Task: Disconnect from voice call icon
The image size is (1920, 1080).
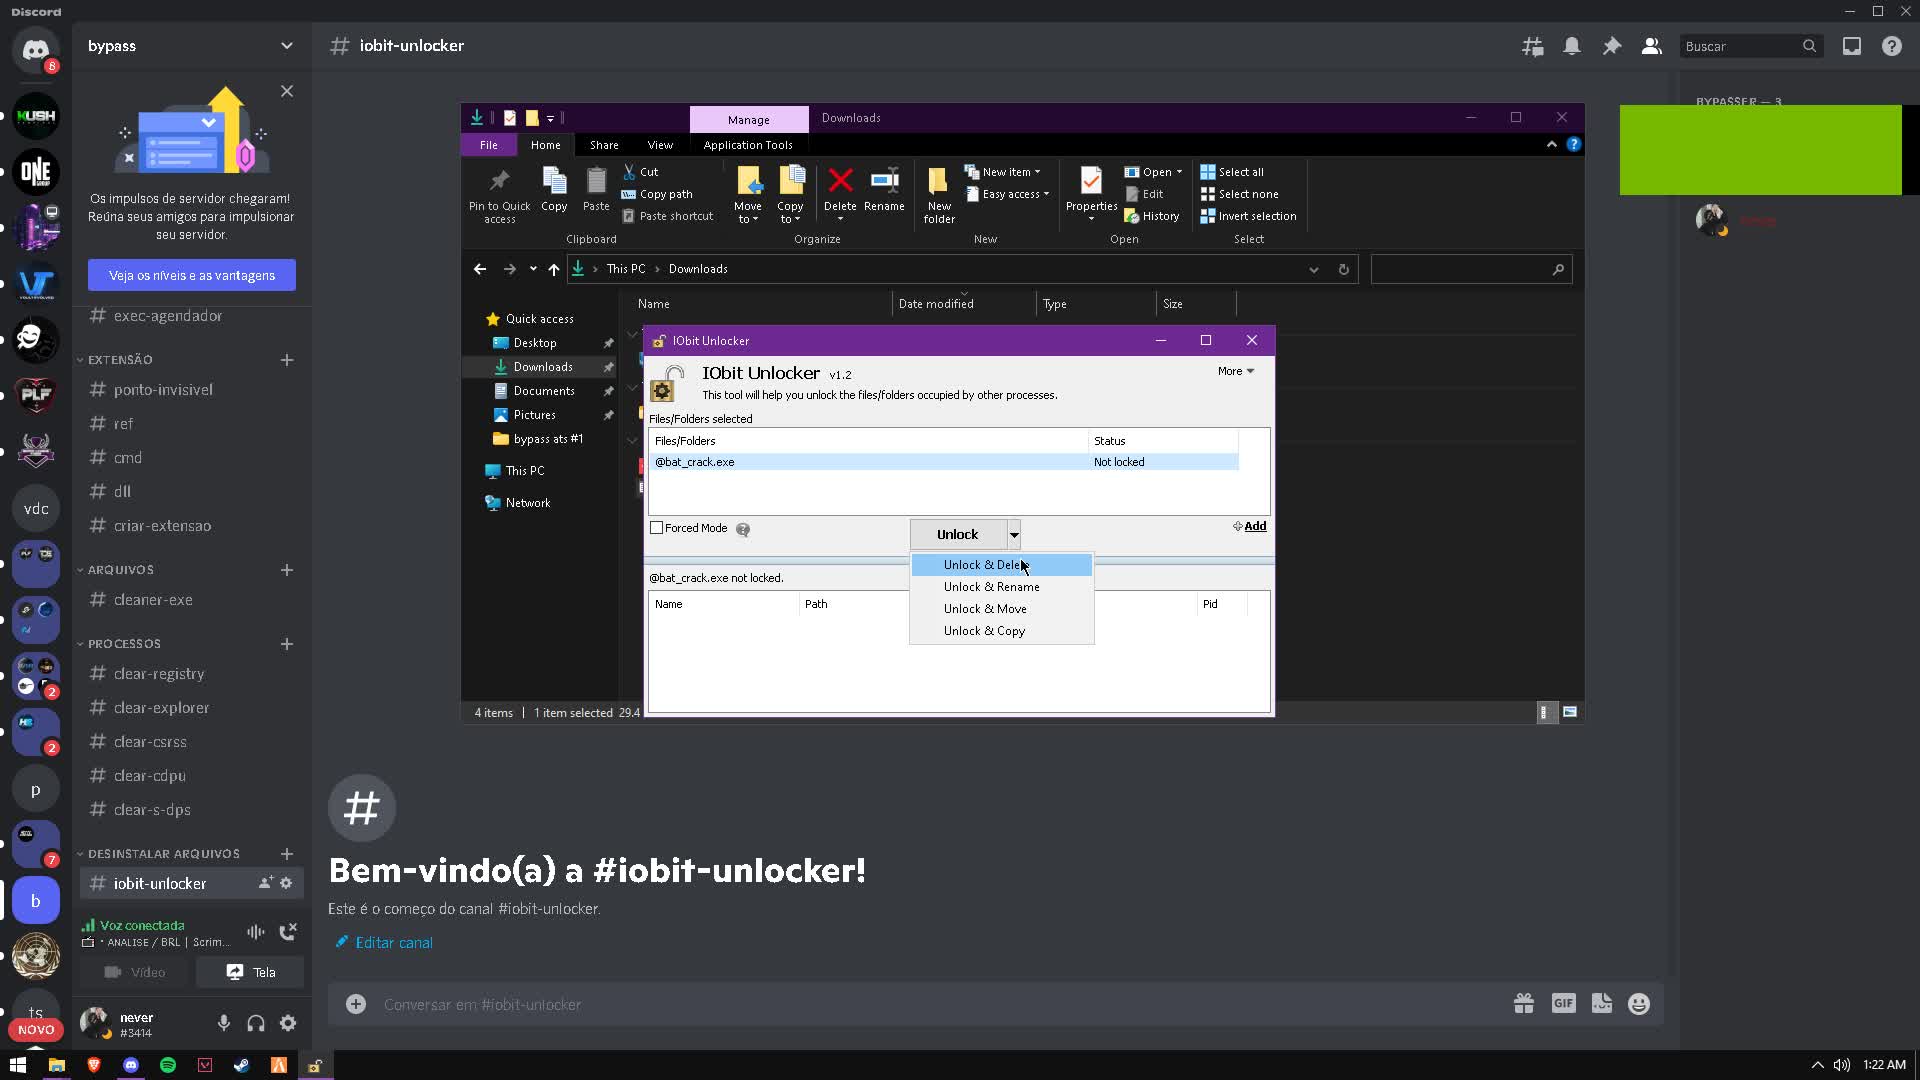Action: (x=288, y=932)
